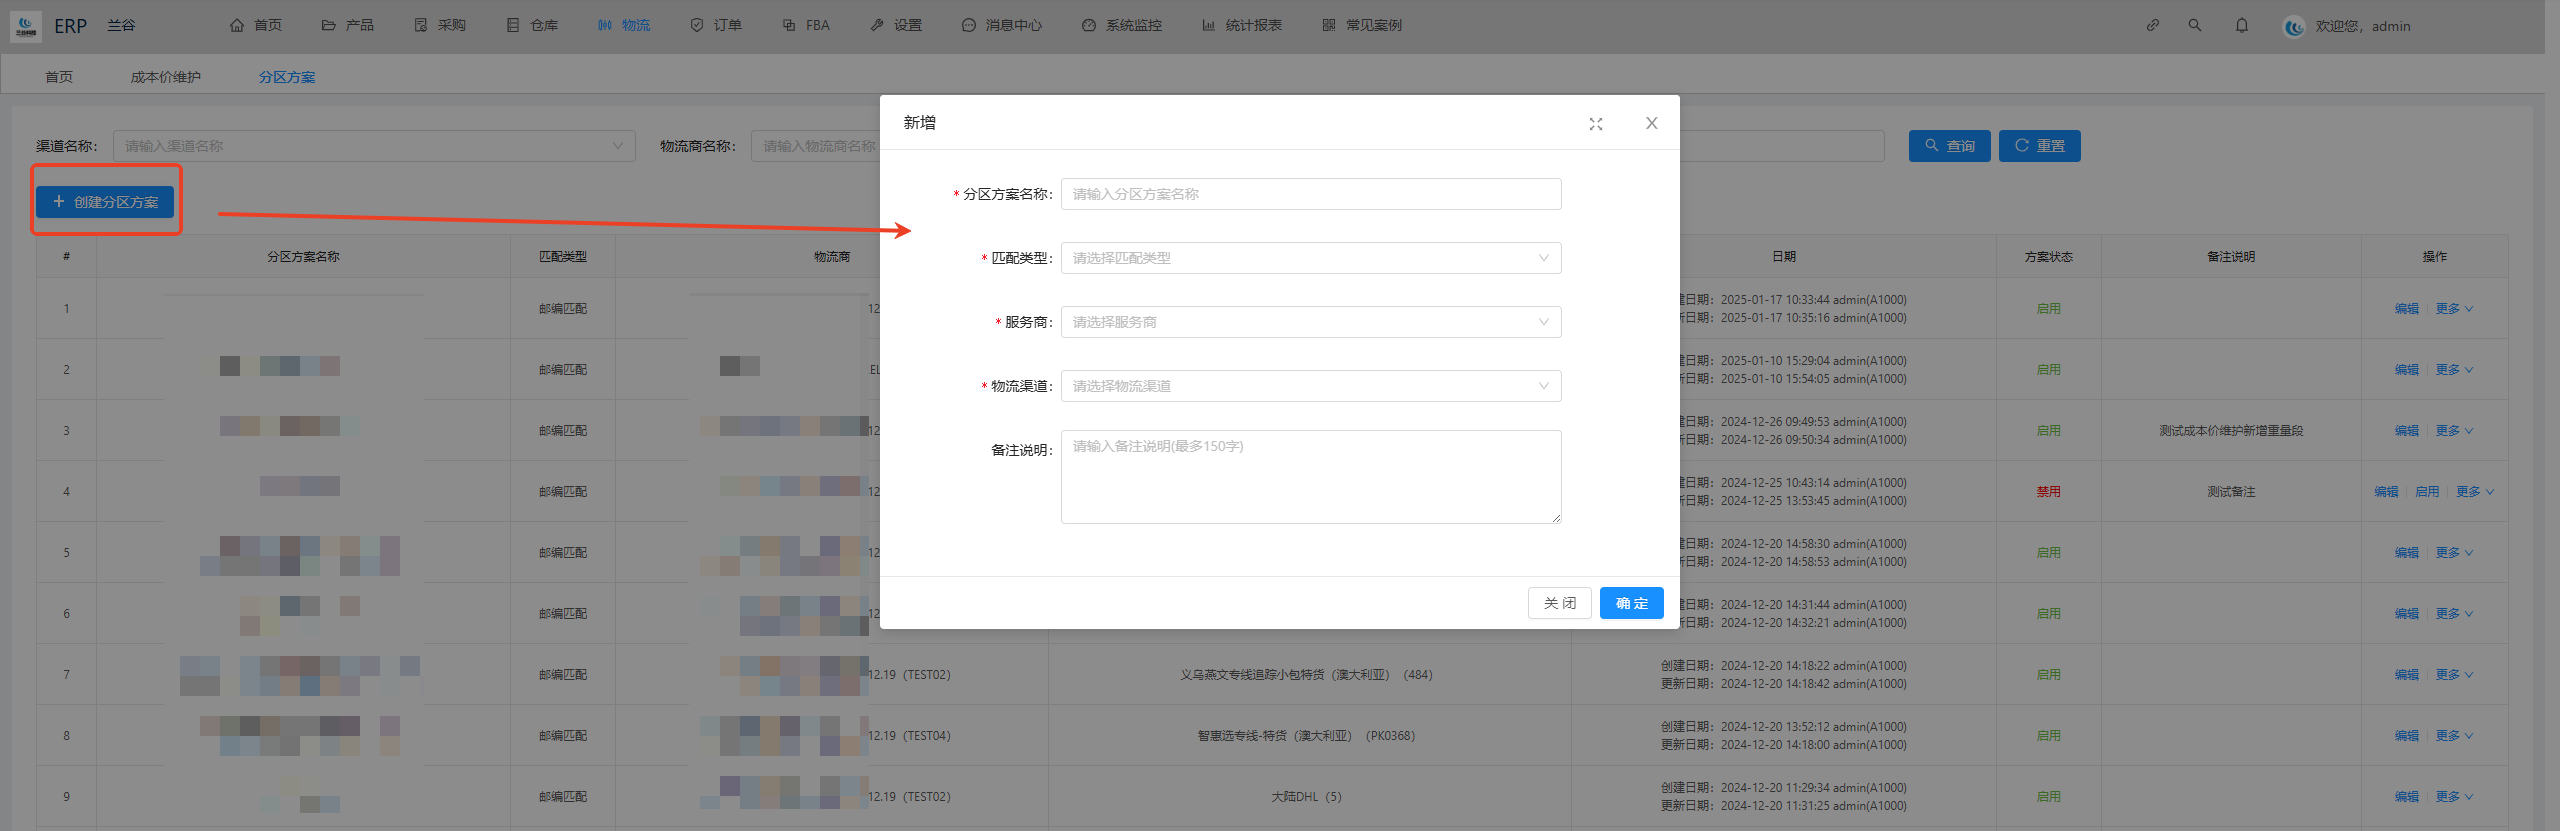Expand the 服务商 dropdown

1310,322
